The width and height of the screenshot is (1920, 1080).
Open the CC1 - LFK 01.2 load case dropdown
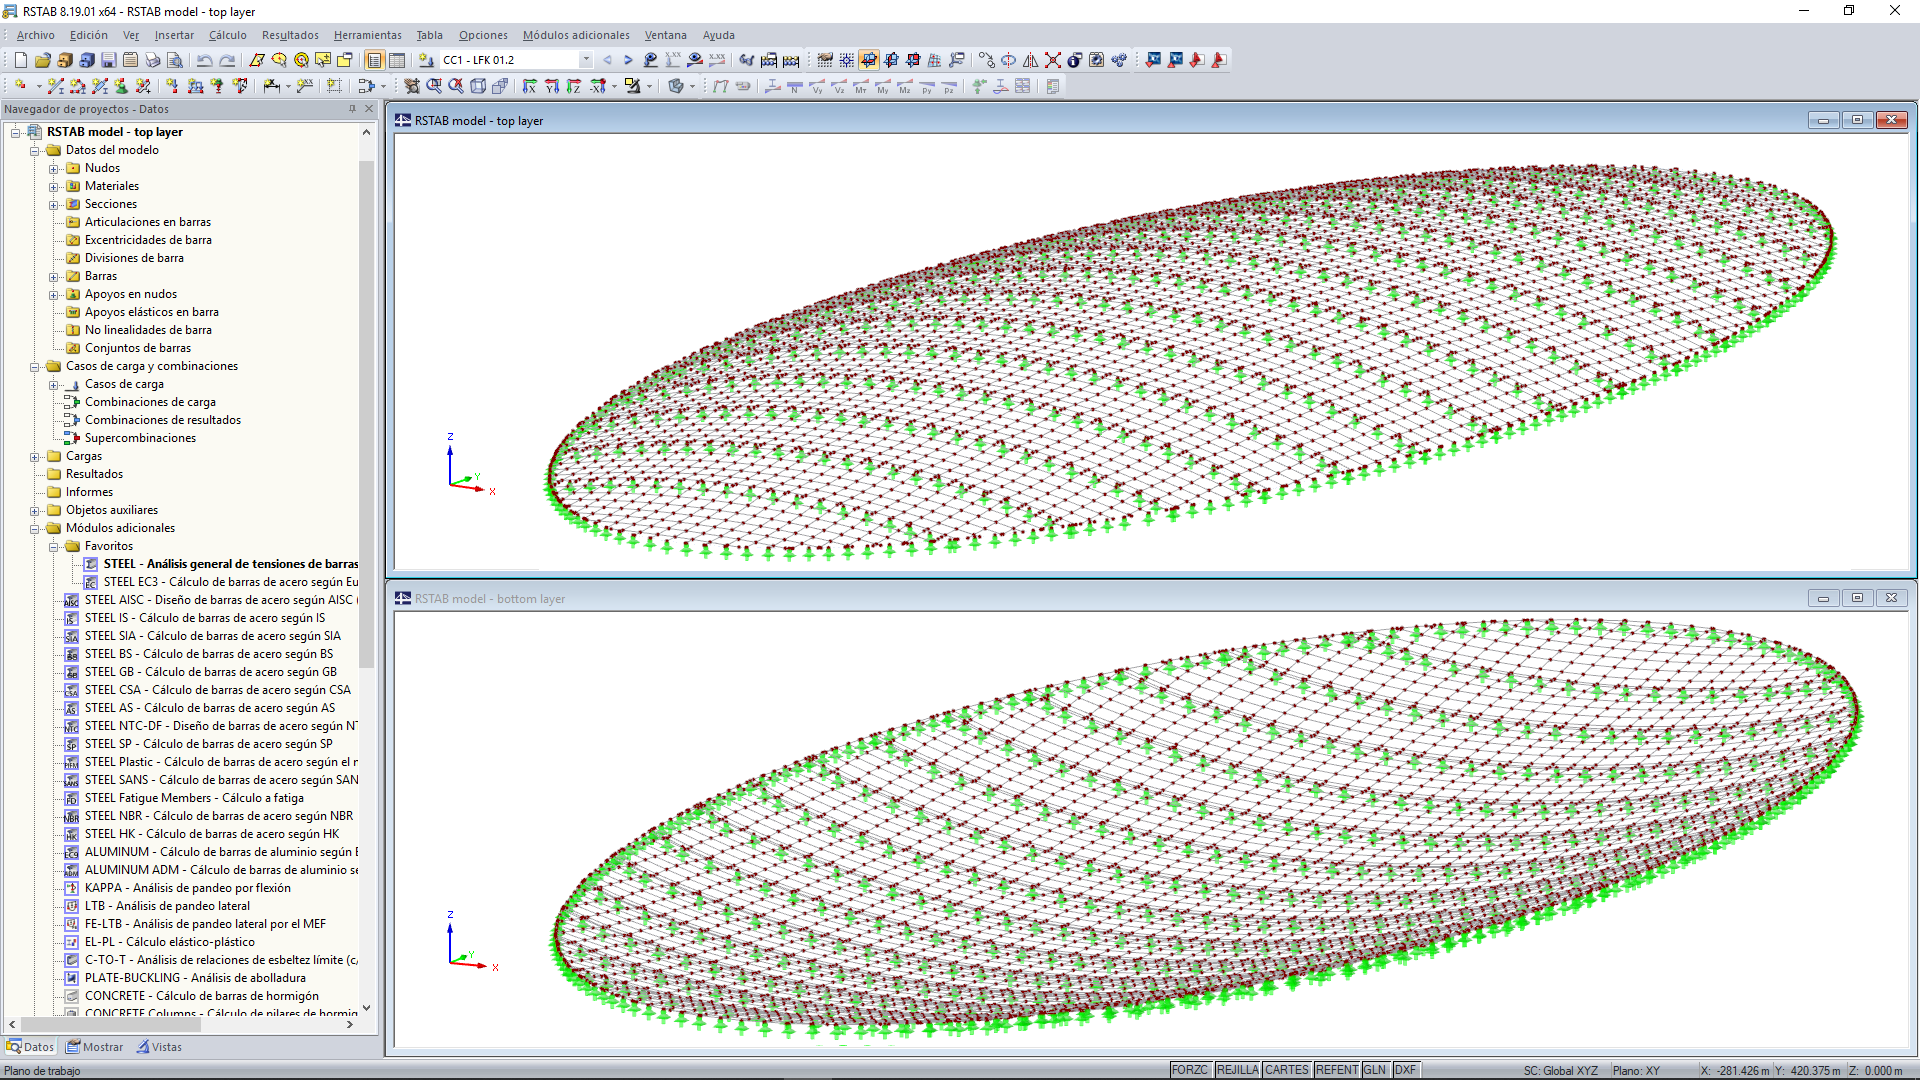pos(586,59)
